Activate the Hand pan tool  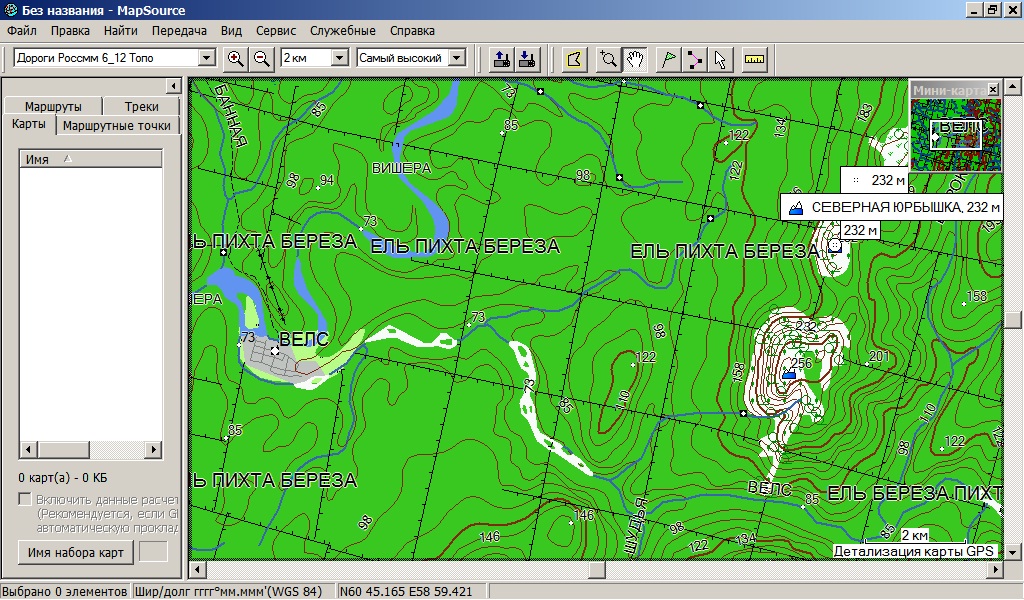tap(634, 59)
